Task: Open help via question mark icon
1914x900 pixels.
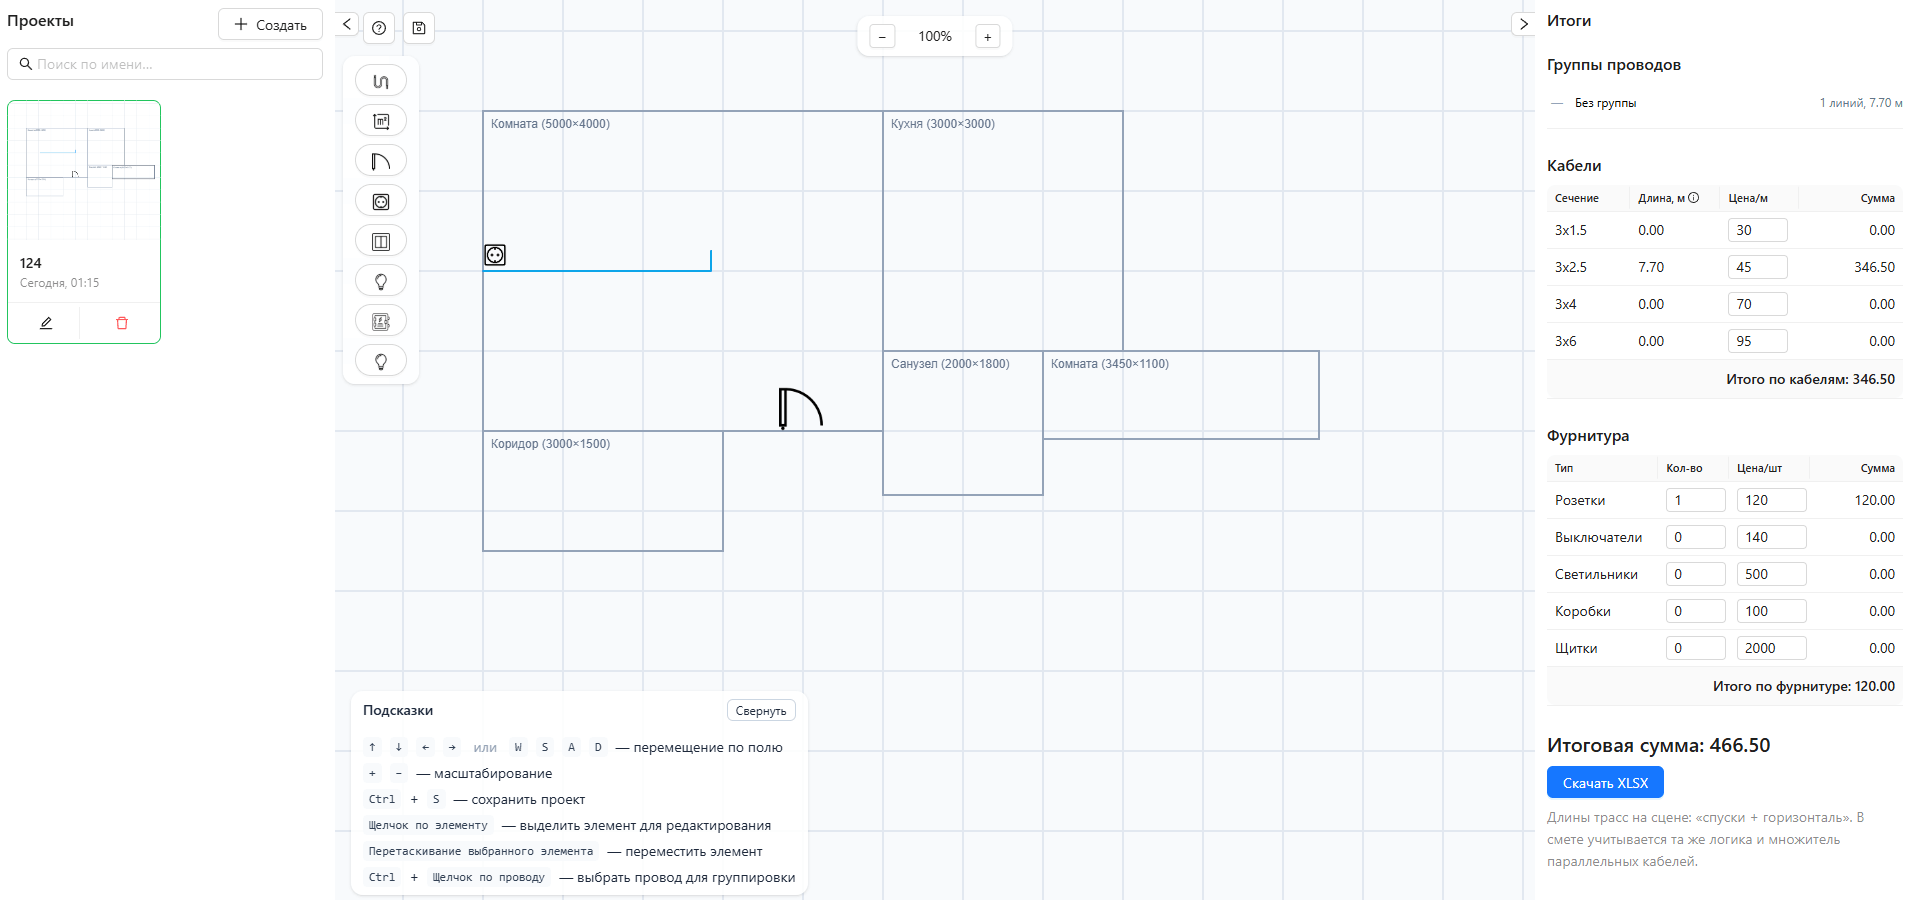Action: (x=379, y=28)
